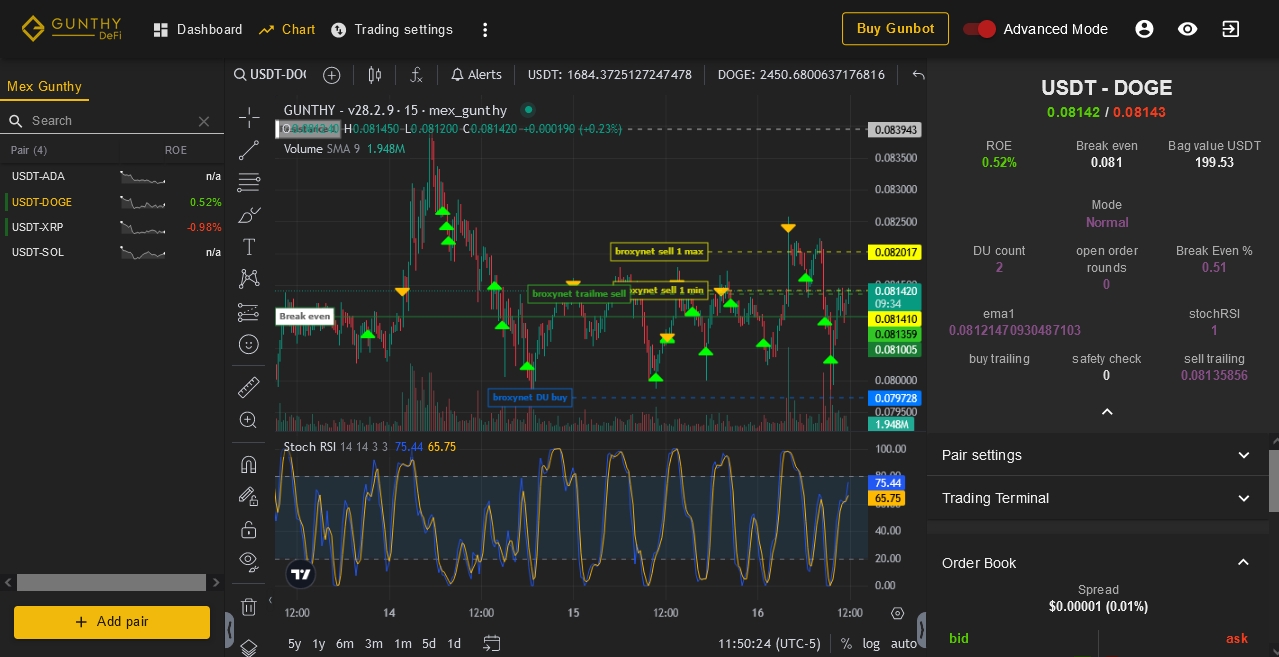The image size is (1279, 657).
Task: Turn off the Advanced Mode switch
Action: (979, 29)
